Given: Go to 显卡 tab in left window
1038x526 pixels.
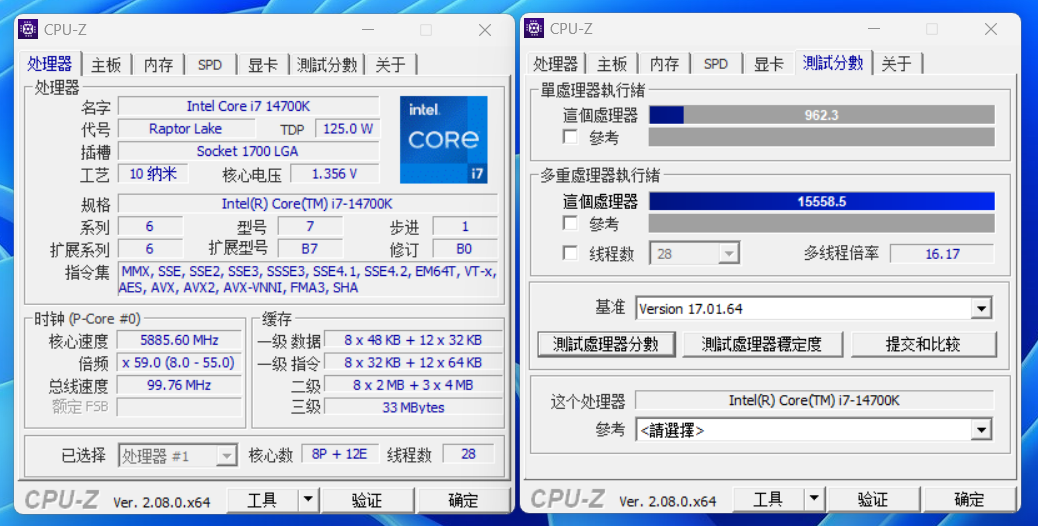Looking at the screenshot, I should pyautogui.click(x=263, y=65).
